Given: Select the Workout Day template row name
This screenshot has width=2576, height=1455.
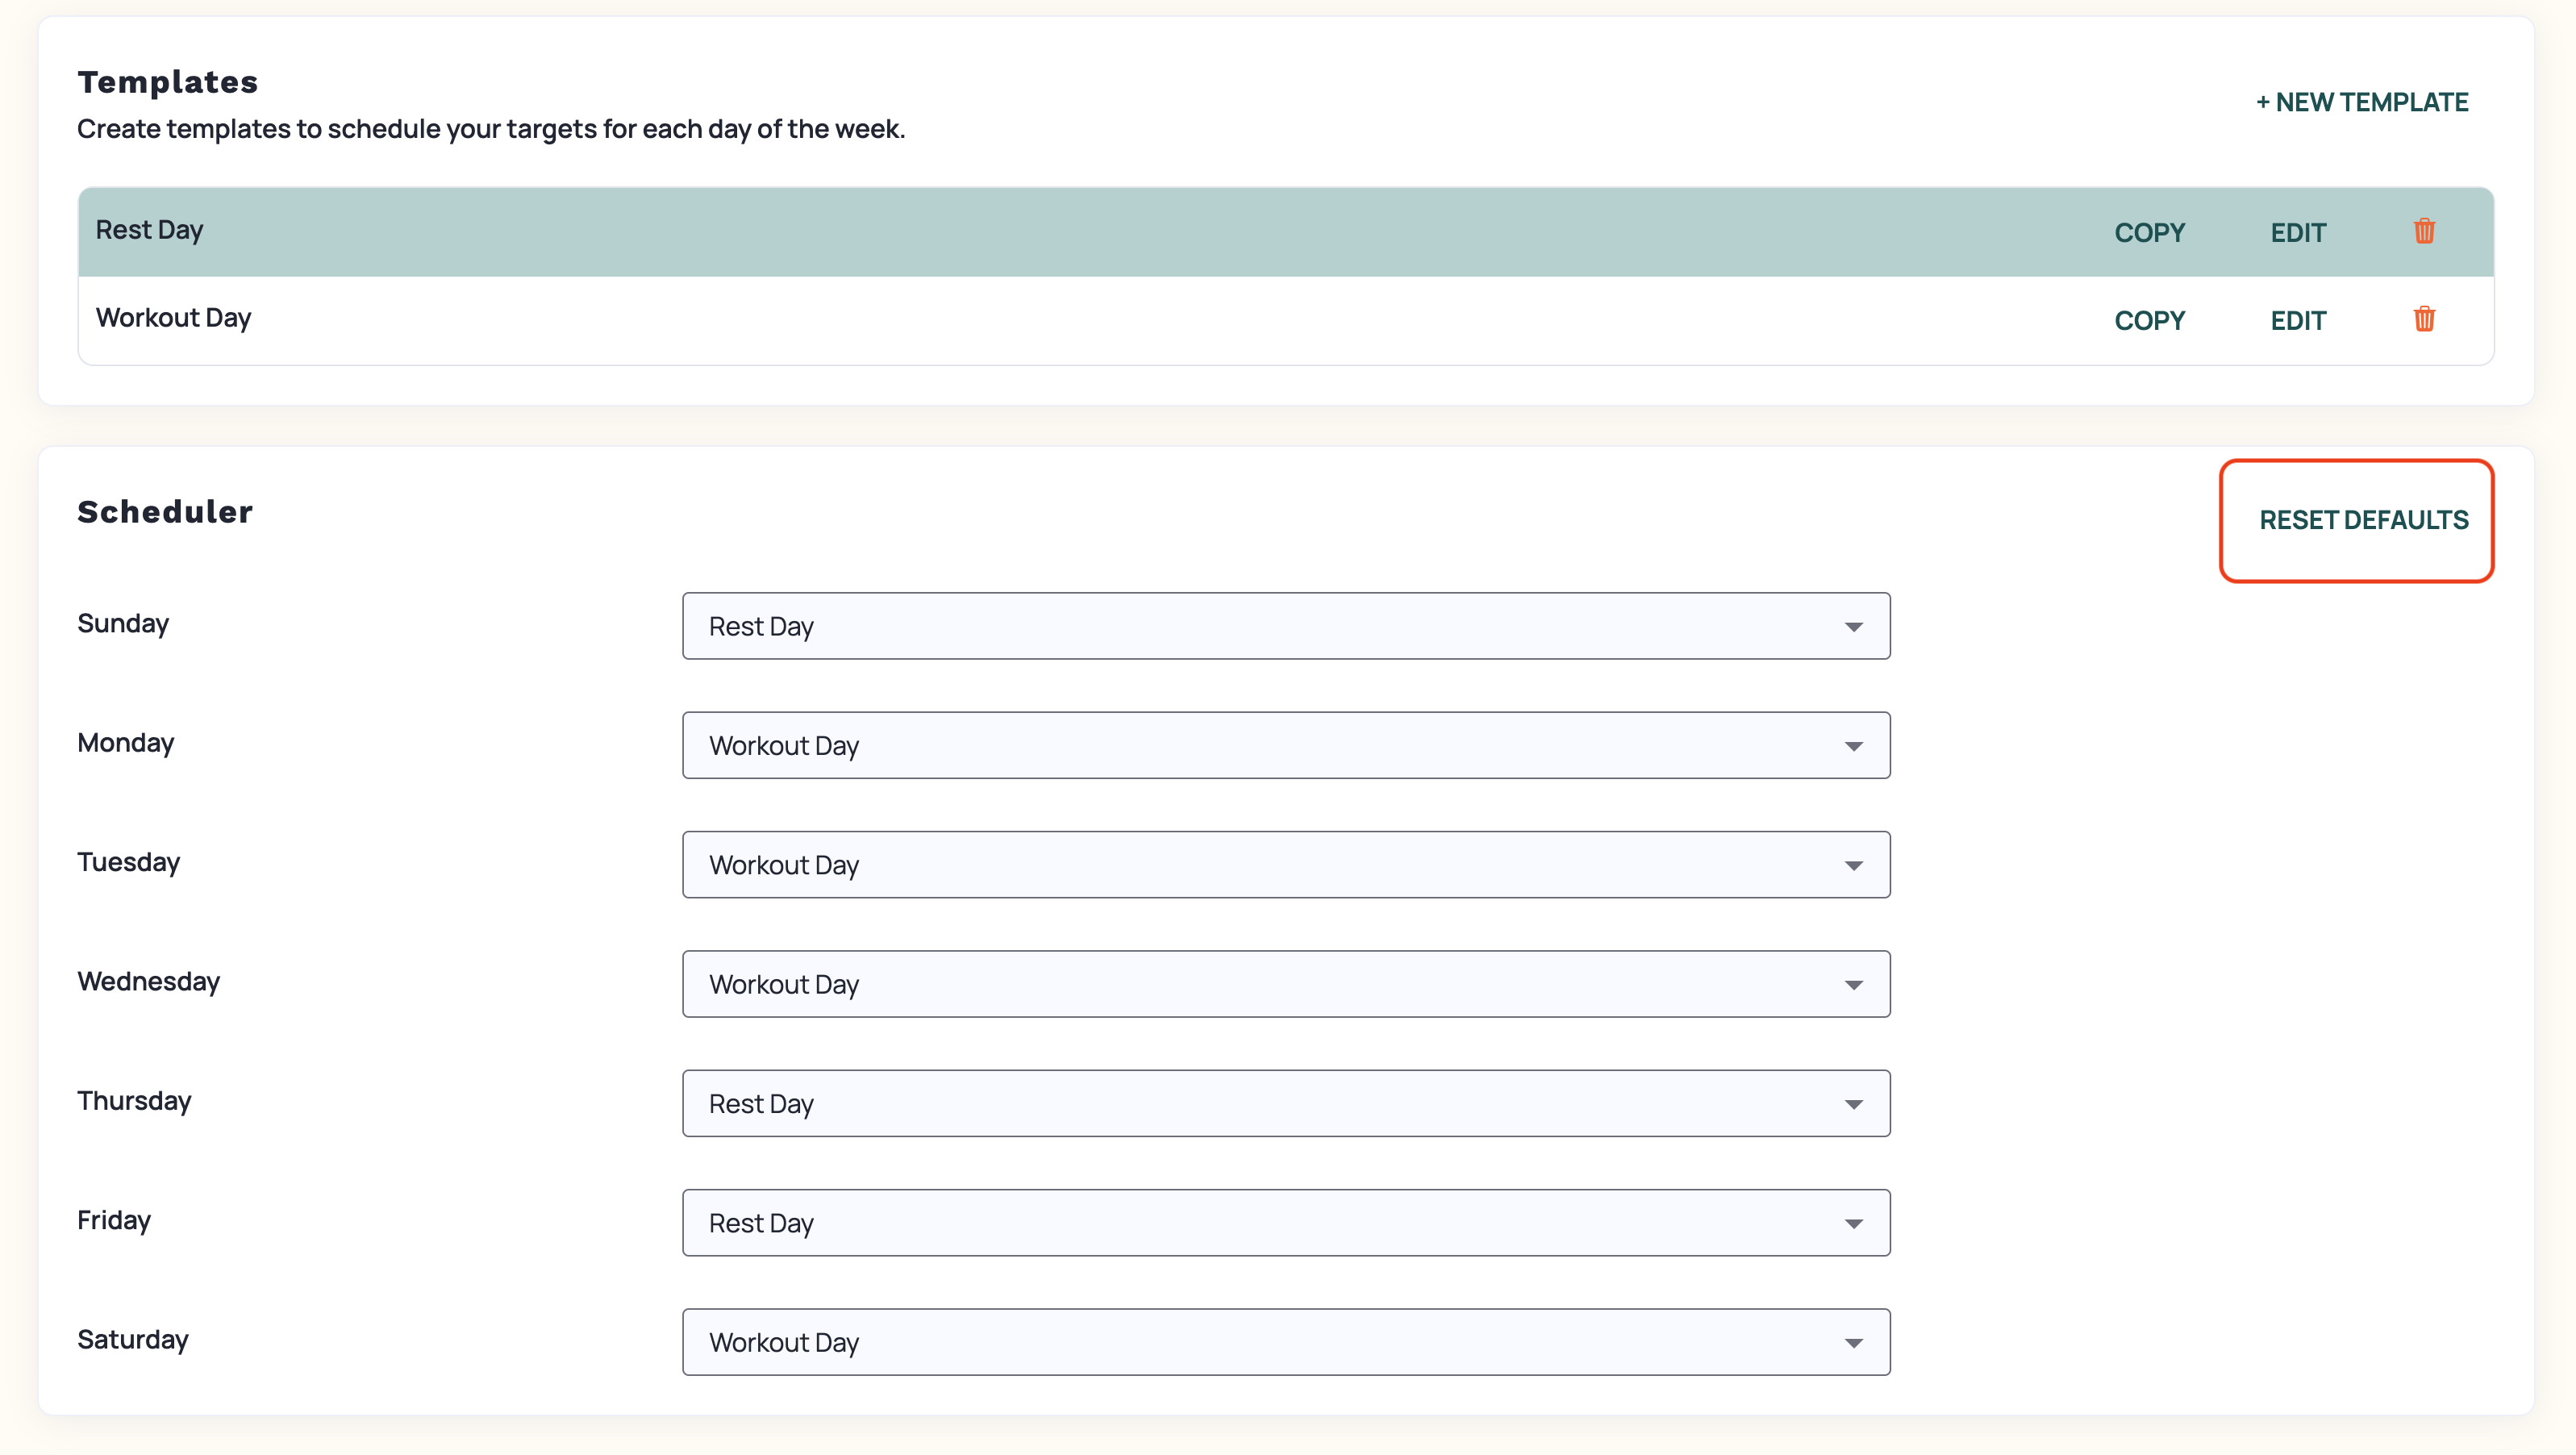Looking at the screenshot, I should coord(173,318).
